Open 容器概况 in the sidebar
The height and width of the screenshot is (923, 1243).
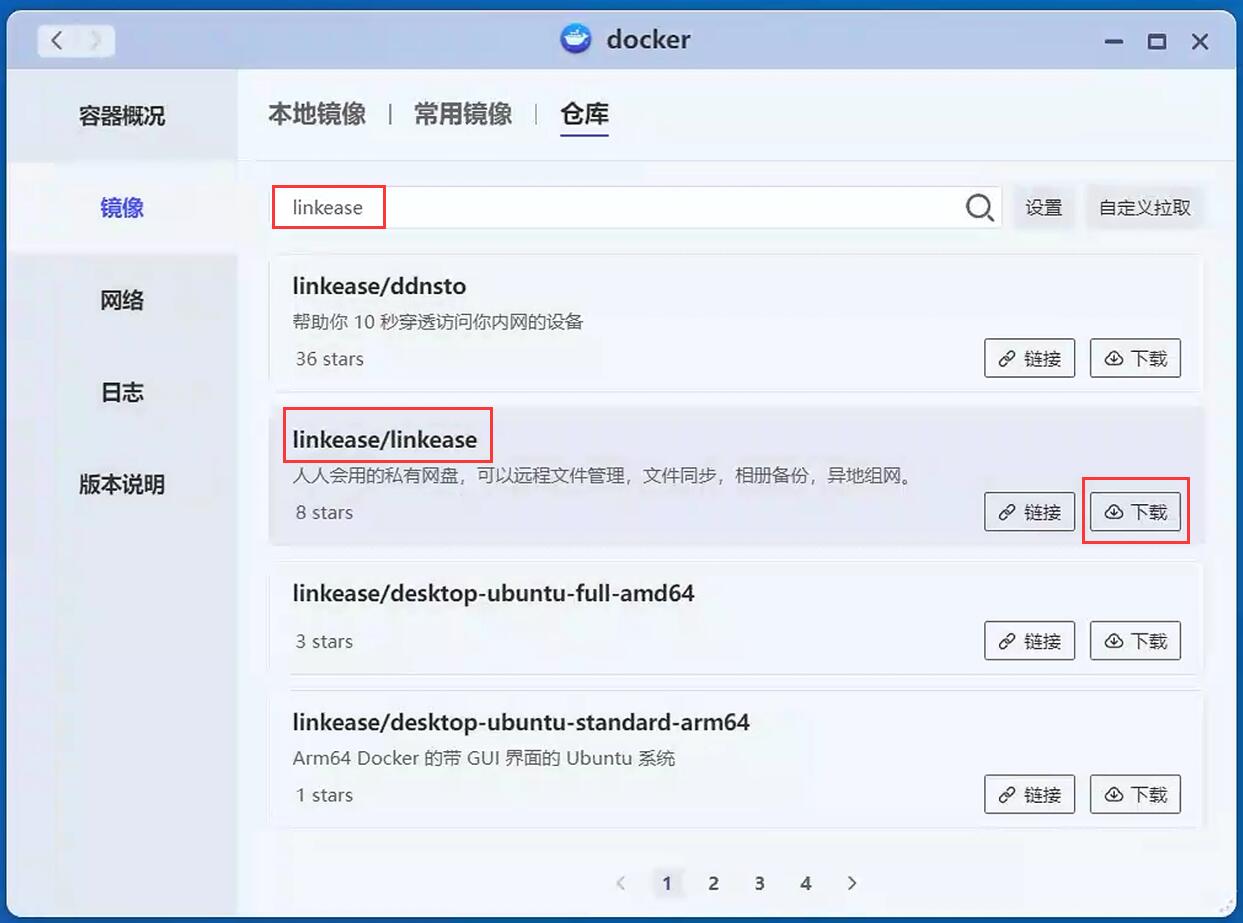[x=122, y=116]
